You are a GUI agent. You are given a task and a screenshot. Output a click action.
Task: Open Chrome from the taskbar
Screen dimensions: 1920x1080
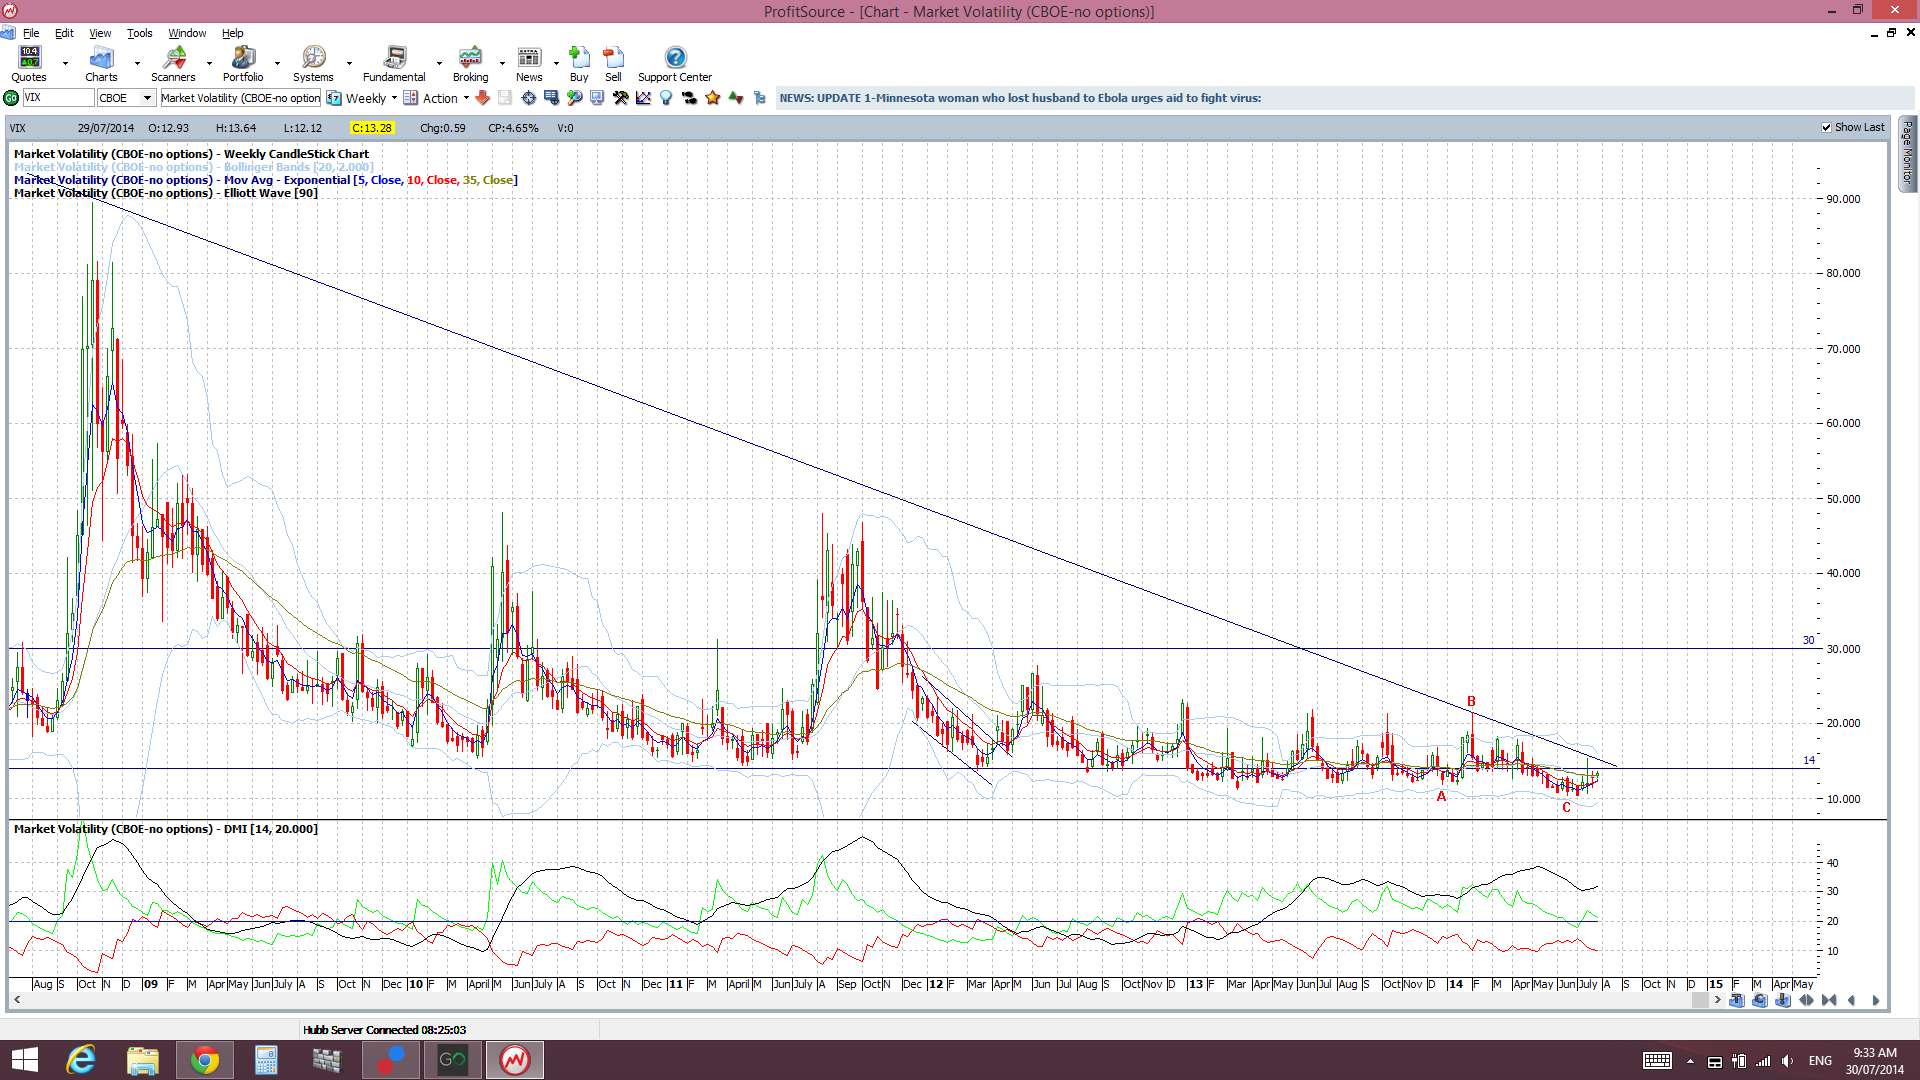click(205, 1060)
